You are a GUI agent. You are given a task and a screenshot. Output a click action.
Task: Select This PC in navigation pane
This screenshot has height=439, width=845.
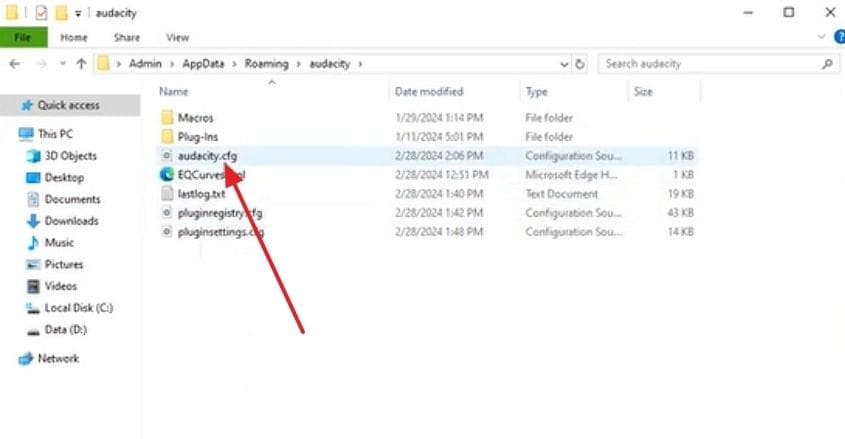pyautogui.click(x=56, y=134)
